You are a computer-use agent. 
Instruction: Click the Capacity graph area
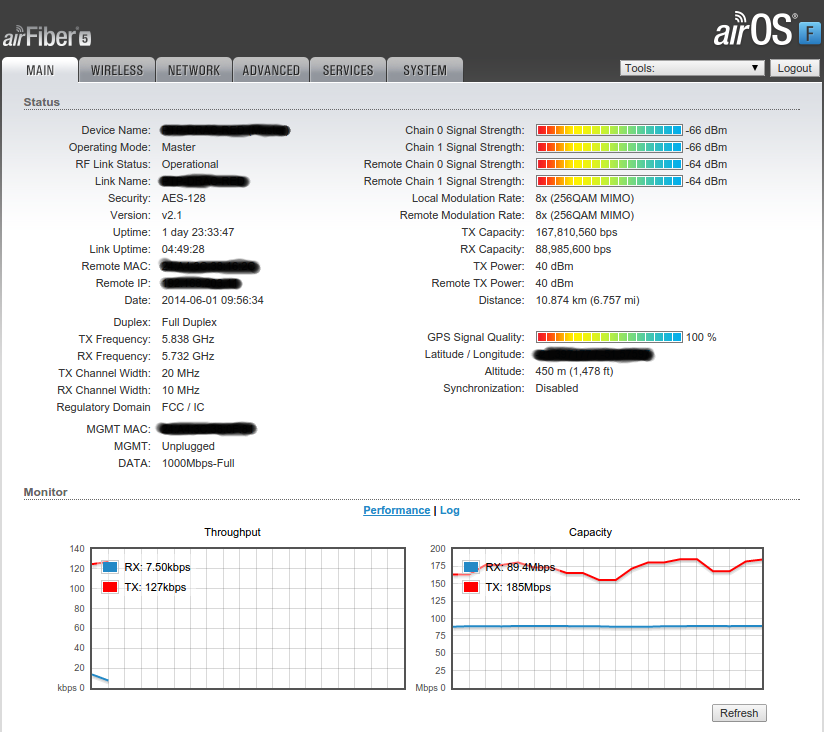point(607,618)
